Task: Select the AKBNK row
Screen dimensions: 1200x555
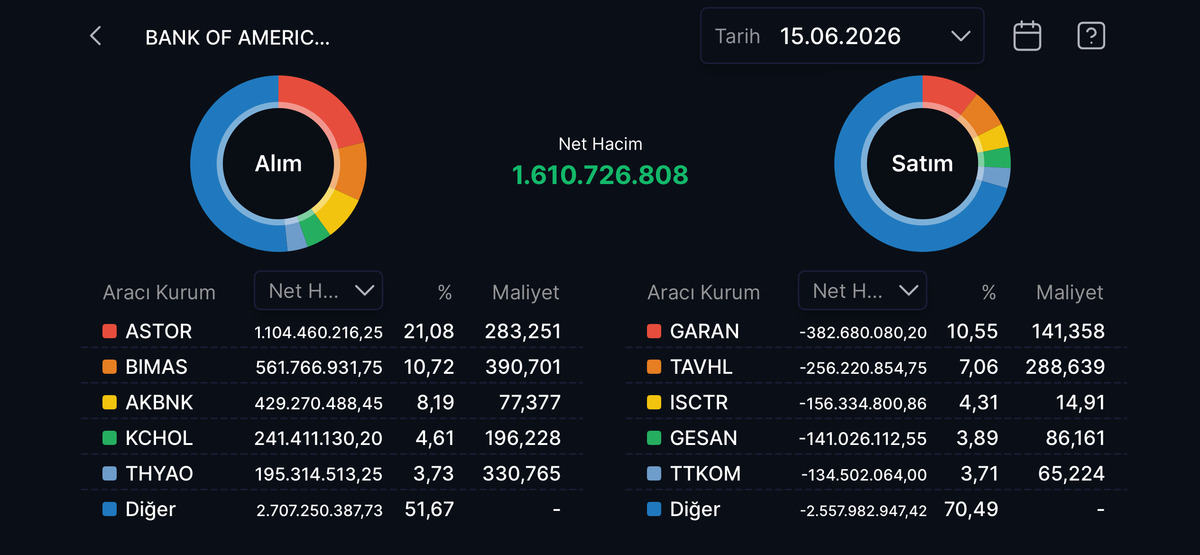Action: [332, 402]
